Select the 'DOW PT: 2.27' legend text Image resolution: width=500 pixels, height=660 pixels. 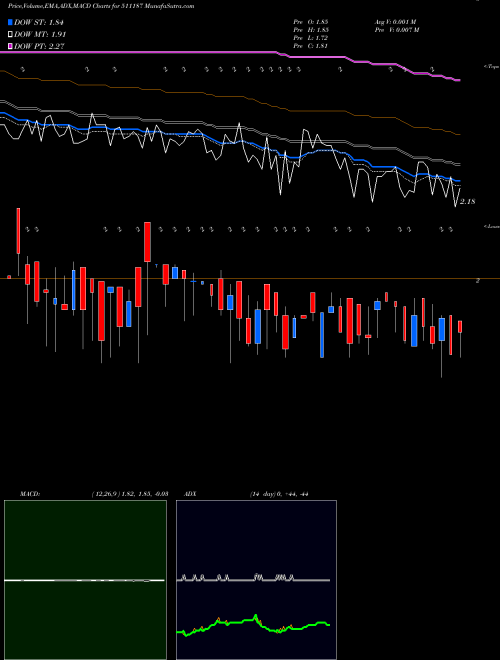(39, 46)
